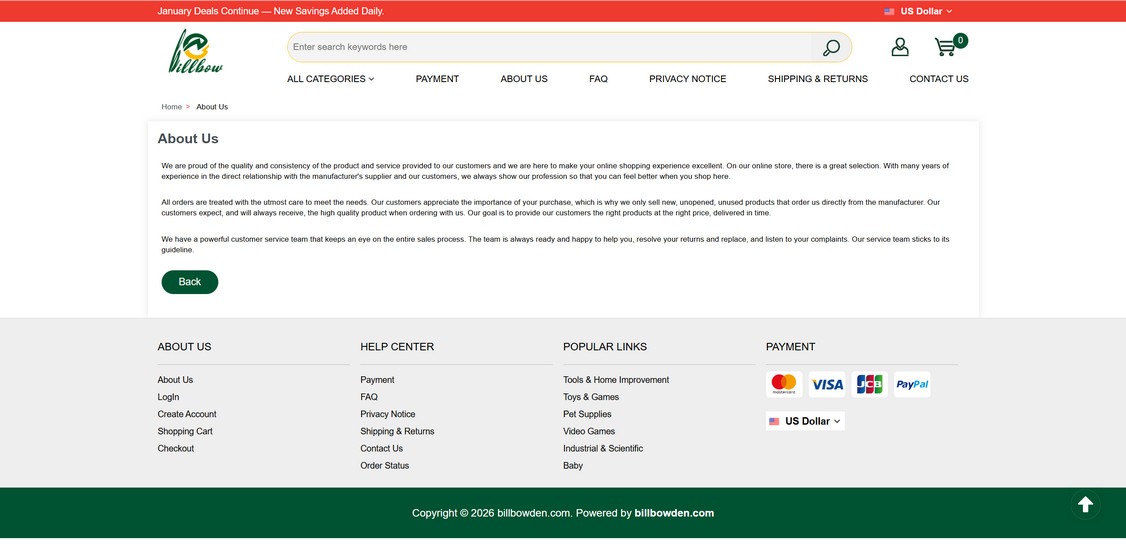This screenshot has height=545, width=1126.
Task: Click the About Us breadcrumb text
Action: pyautogui.click(x=212, y=107)
